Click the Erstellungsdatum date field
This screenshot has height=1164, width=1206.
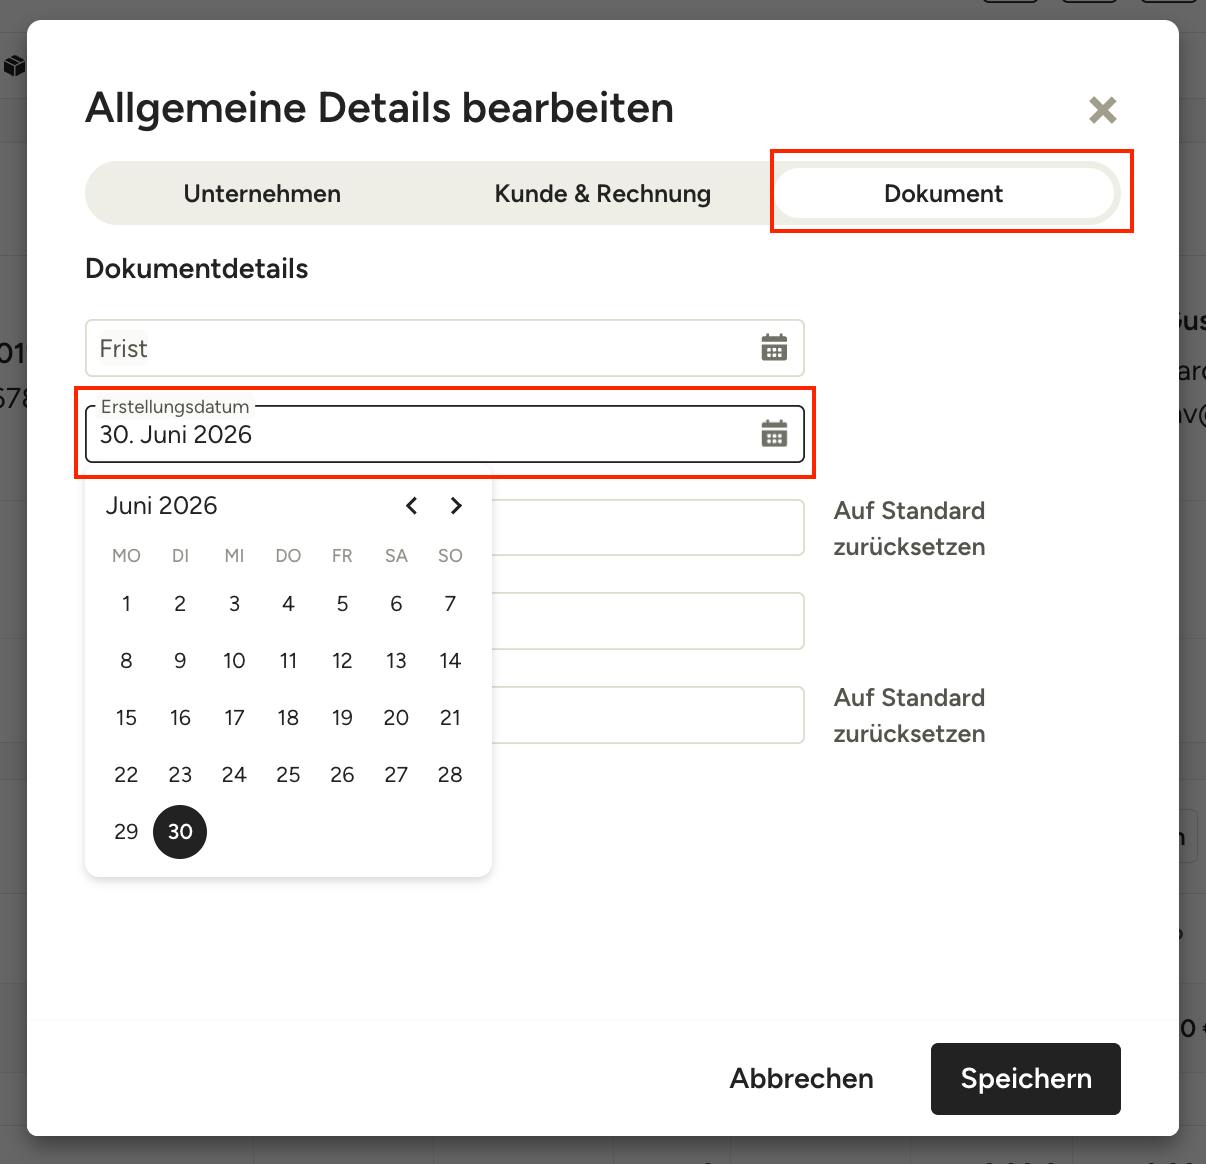(445, 434)
